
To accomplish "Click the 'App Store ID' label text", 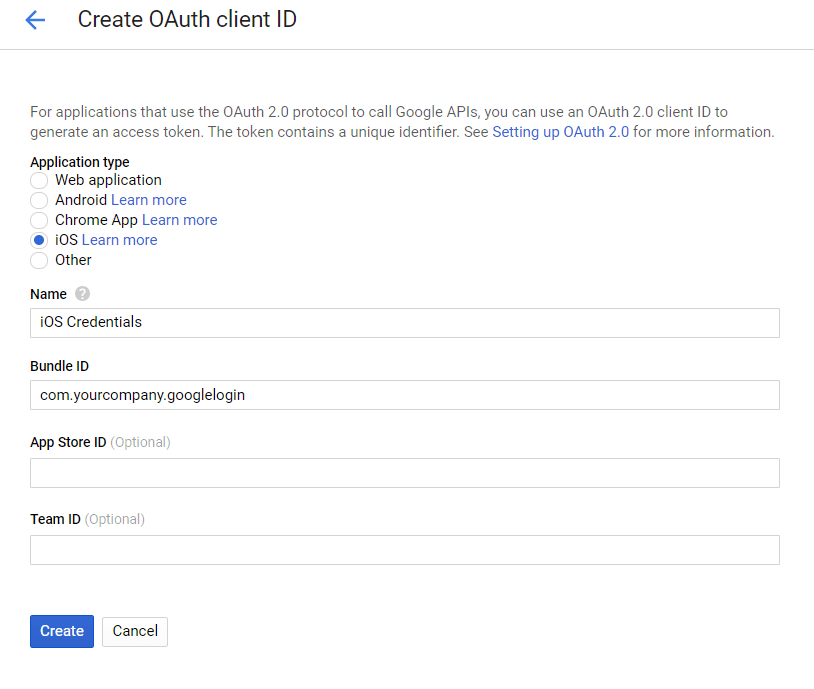I will (68, 442).
